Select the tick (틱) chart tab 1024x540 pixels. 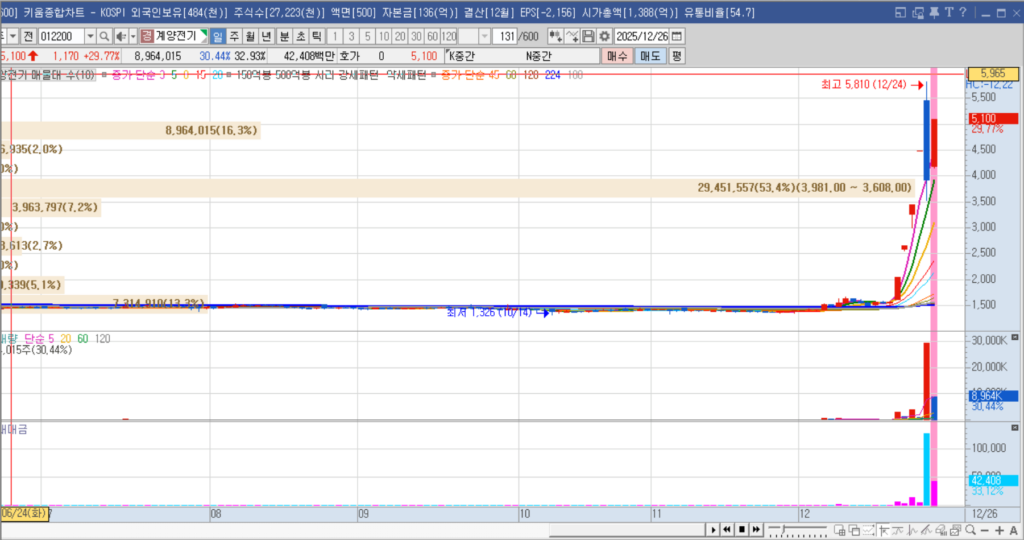[316, 36]
